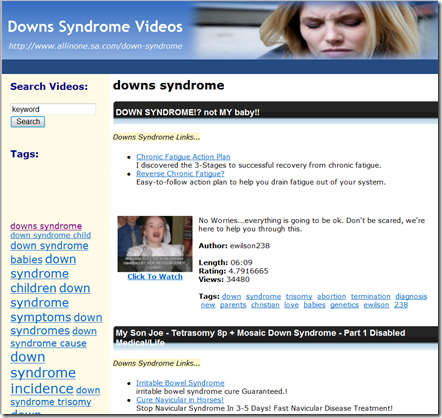442x418 pixels.
Task: Open the Irritable Bowel Syndrome link
Action: point(180,383)
